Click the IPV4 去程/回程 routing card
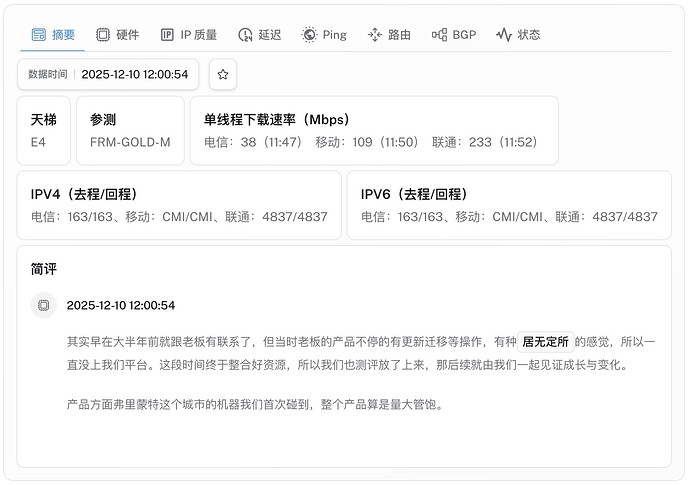This screenshot has width=690, height=485. tap(179, 205)
